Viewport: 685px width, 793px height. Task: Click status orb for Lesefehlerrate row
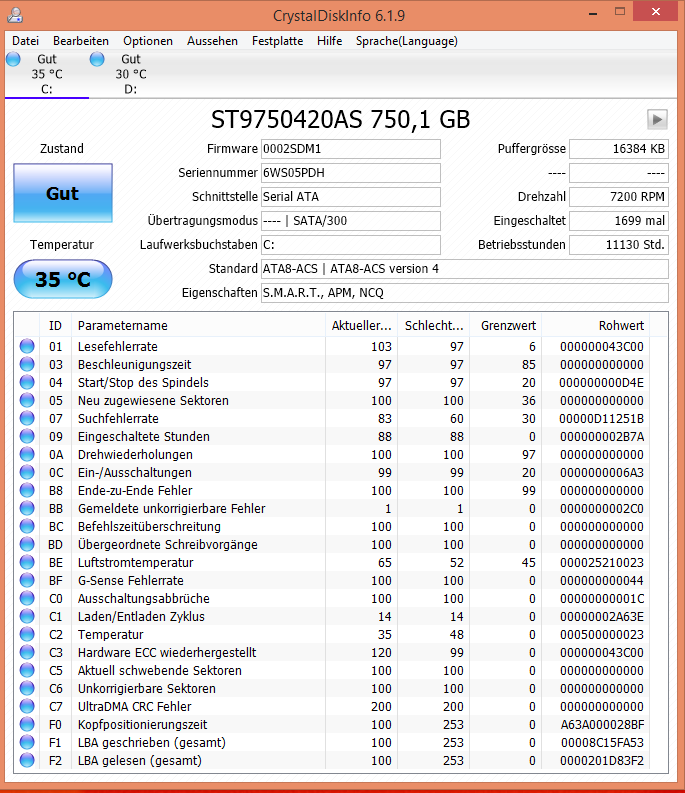27,346
